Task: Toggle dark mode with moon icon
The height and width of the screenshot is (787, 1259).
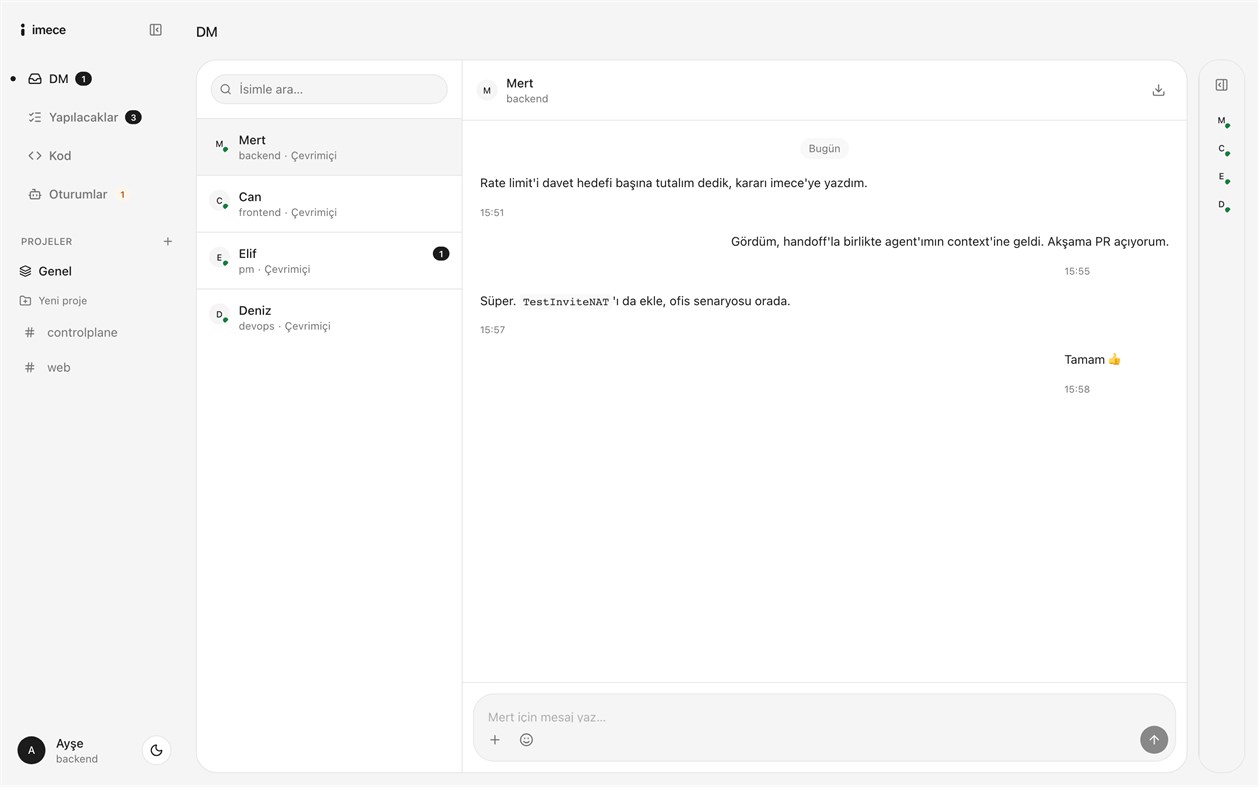Action: click(x=156, y=750)
